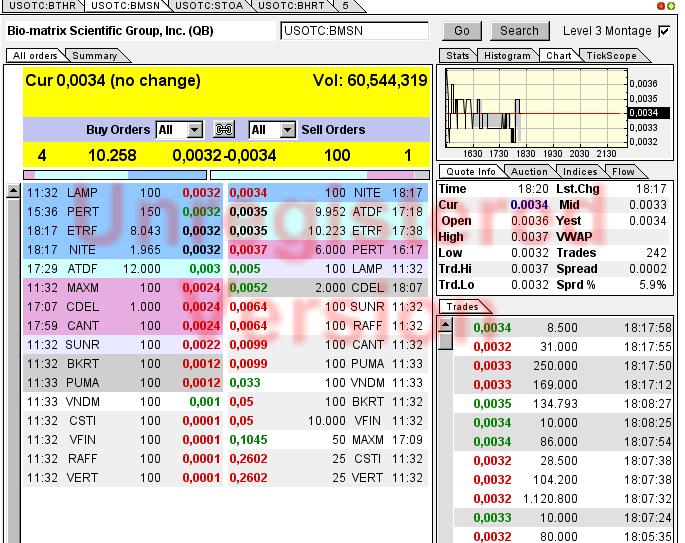Screen dimensions: 685x543
Task: Open the Sell Orders All dropdown
Action: click(x=272, y=130)
